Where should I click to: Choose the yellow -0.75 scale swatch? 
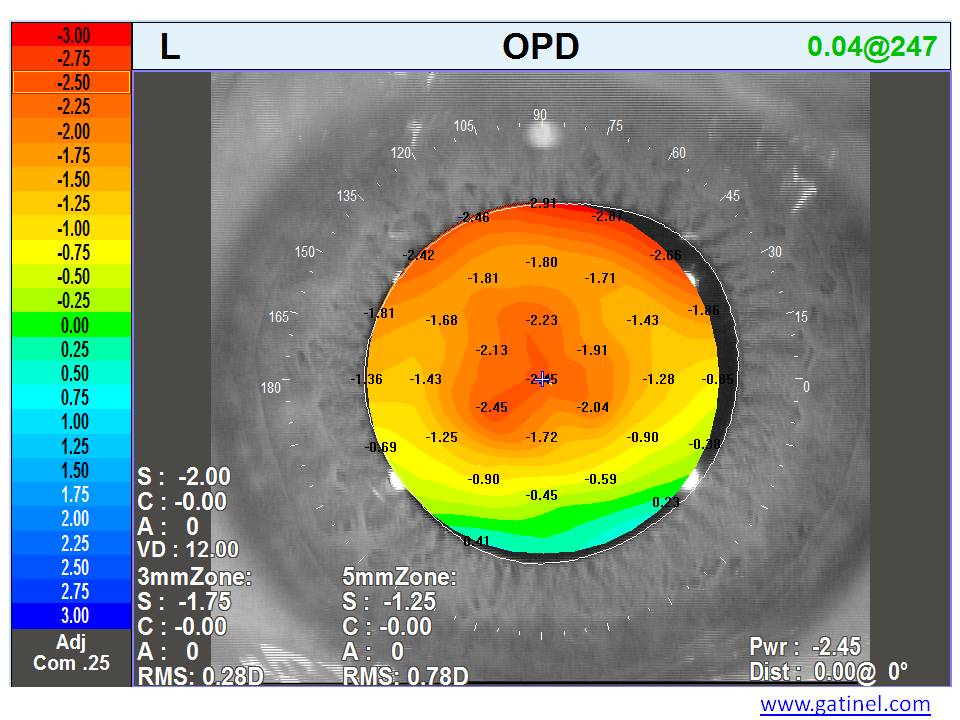click(72, 252)
